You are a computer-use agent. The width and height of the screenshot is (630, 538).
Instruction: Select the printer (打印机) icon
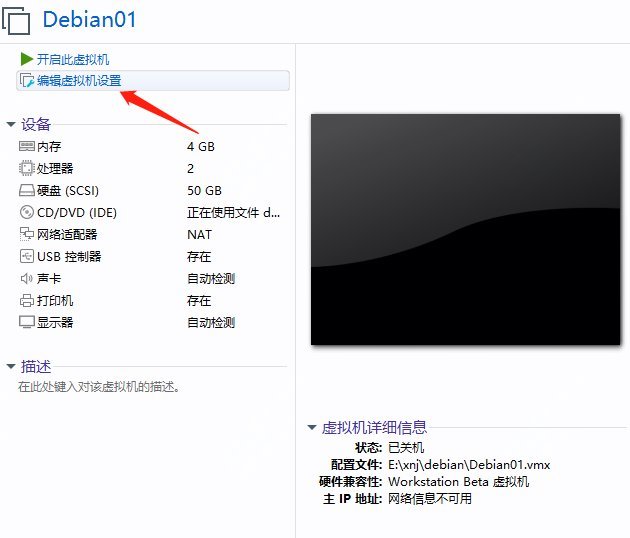27,300
